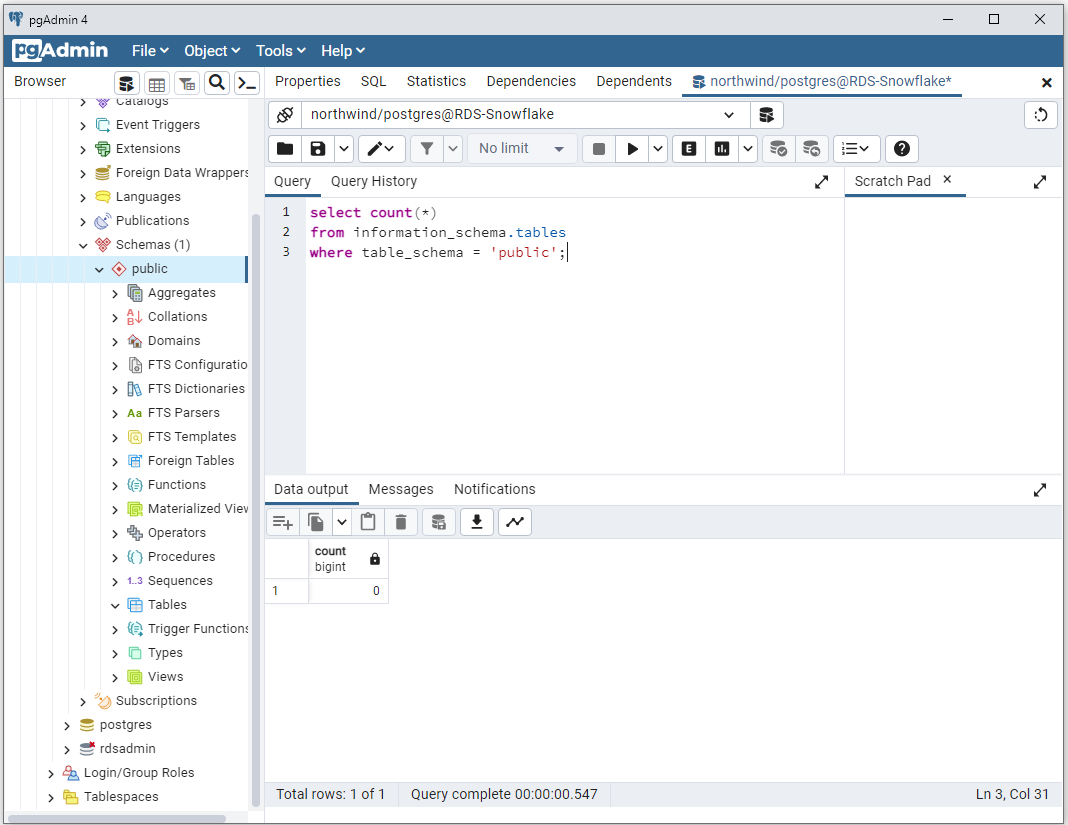
Task: Open the copy options dropdown arrow
Action: (x=342, y=523)
